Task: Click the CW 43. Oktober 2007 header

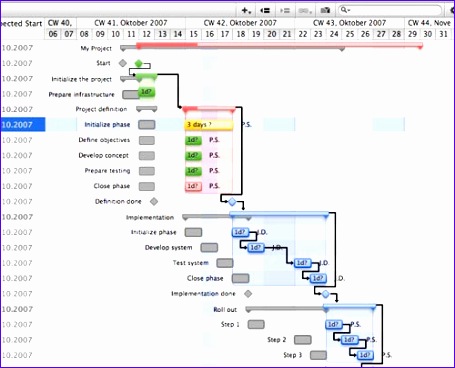Action: tap(349, 23)
